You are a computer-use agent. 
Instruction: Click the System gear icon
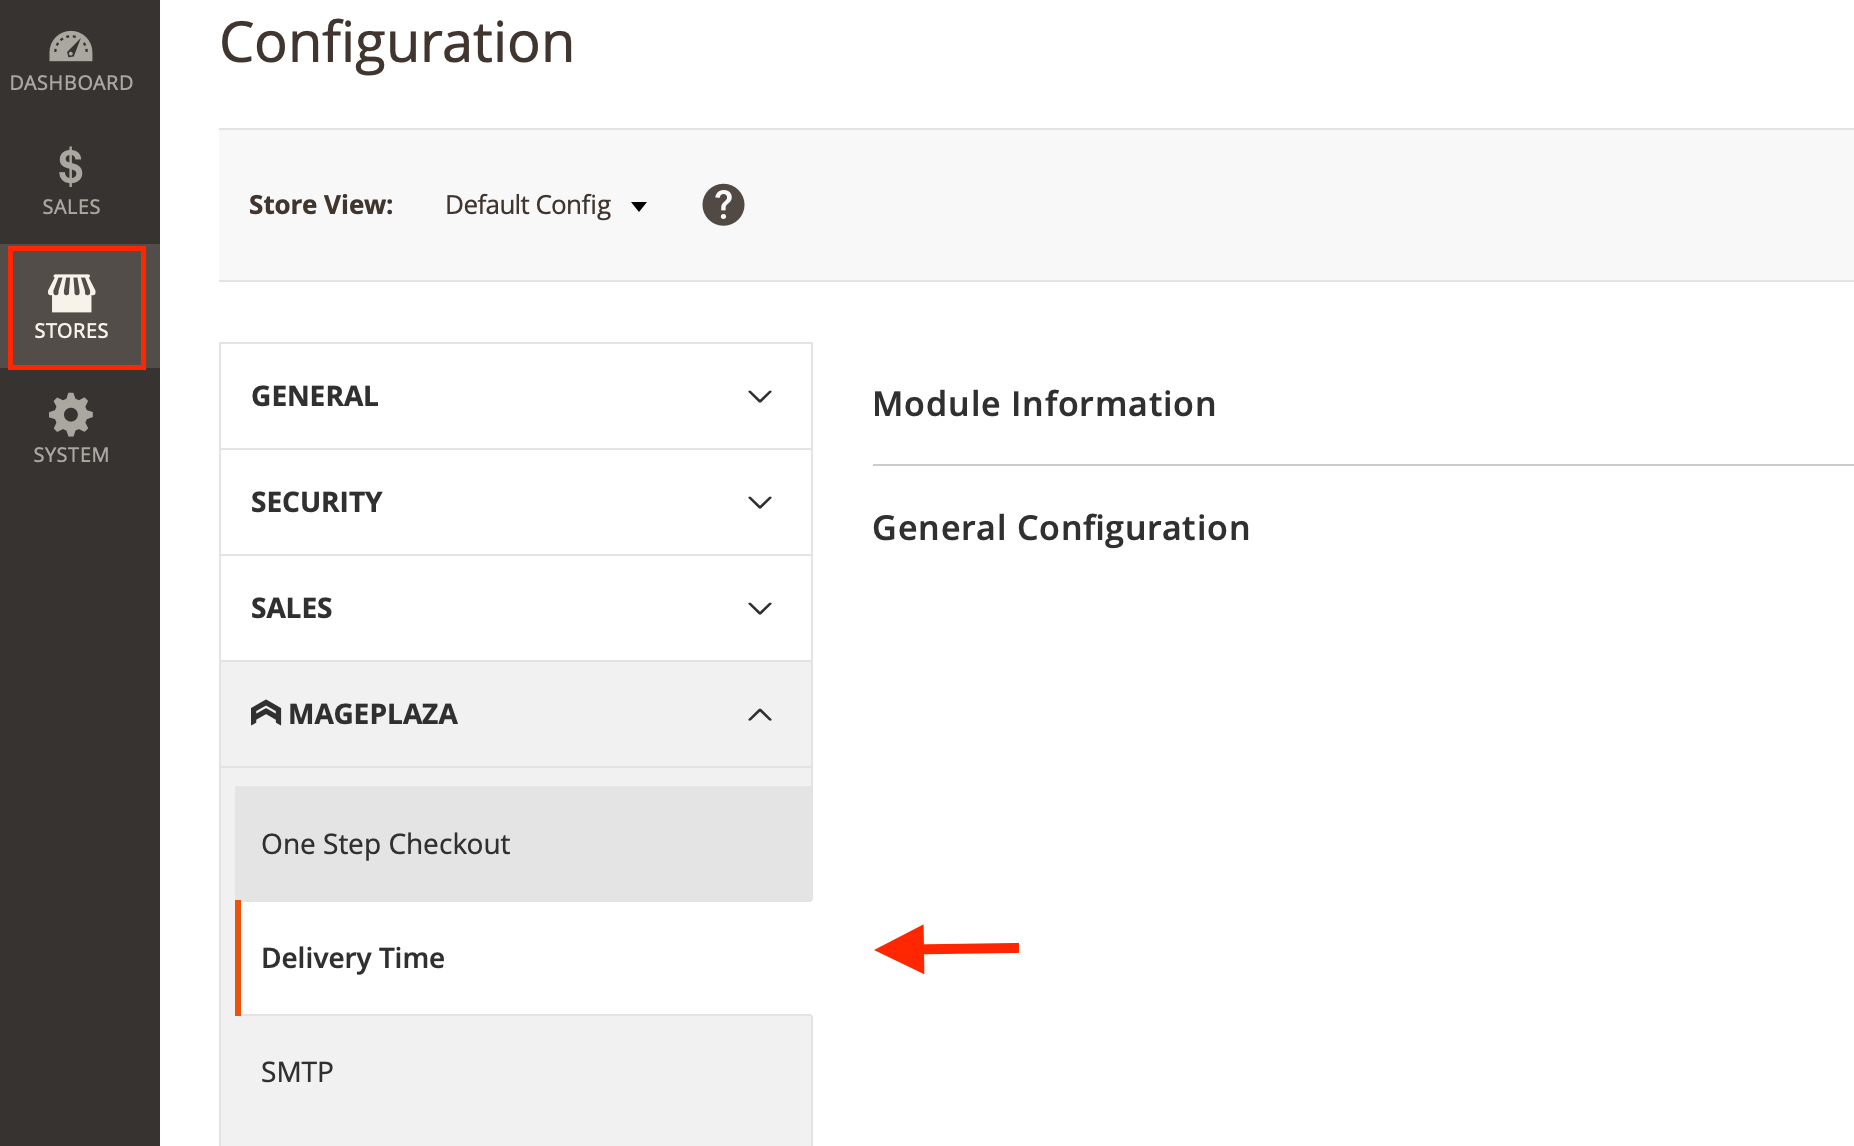(71, 415)
